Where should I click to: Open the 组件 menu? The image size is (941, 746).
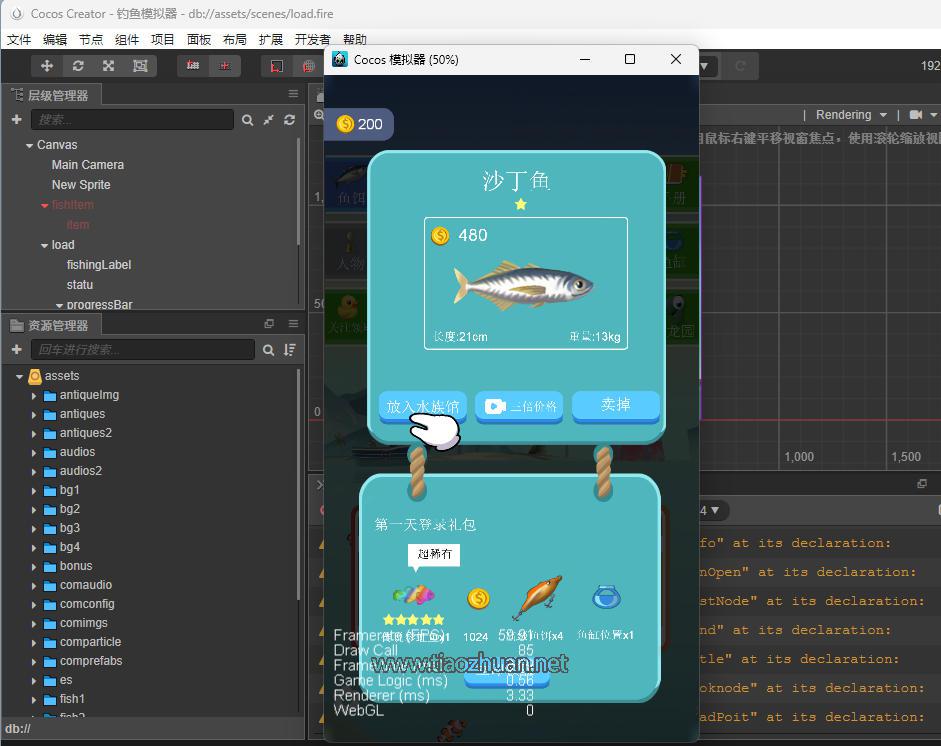127,40
